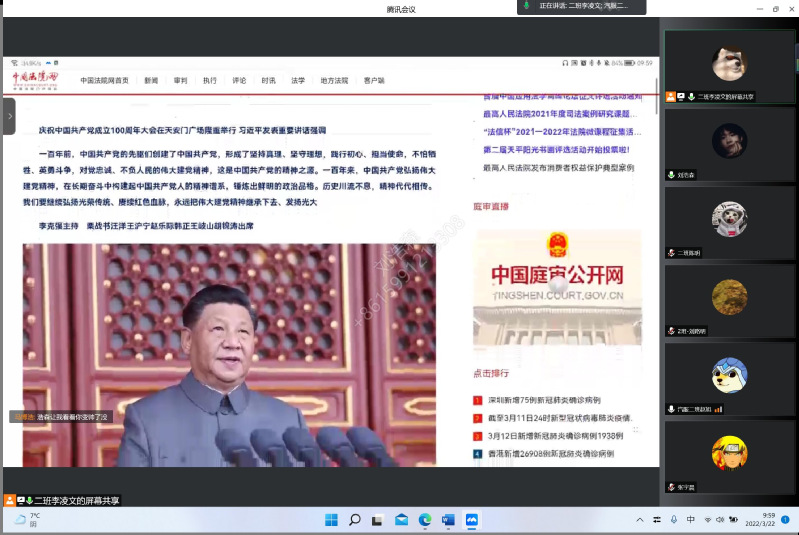Open the 中国法院网首页 nav tab
The height and width of the screenshot is (535, 799).
(105, 80)
